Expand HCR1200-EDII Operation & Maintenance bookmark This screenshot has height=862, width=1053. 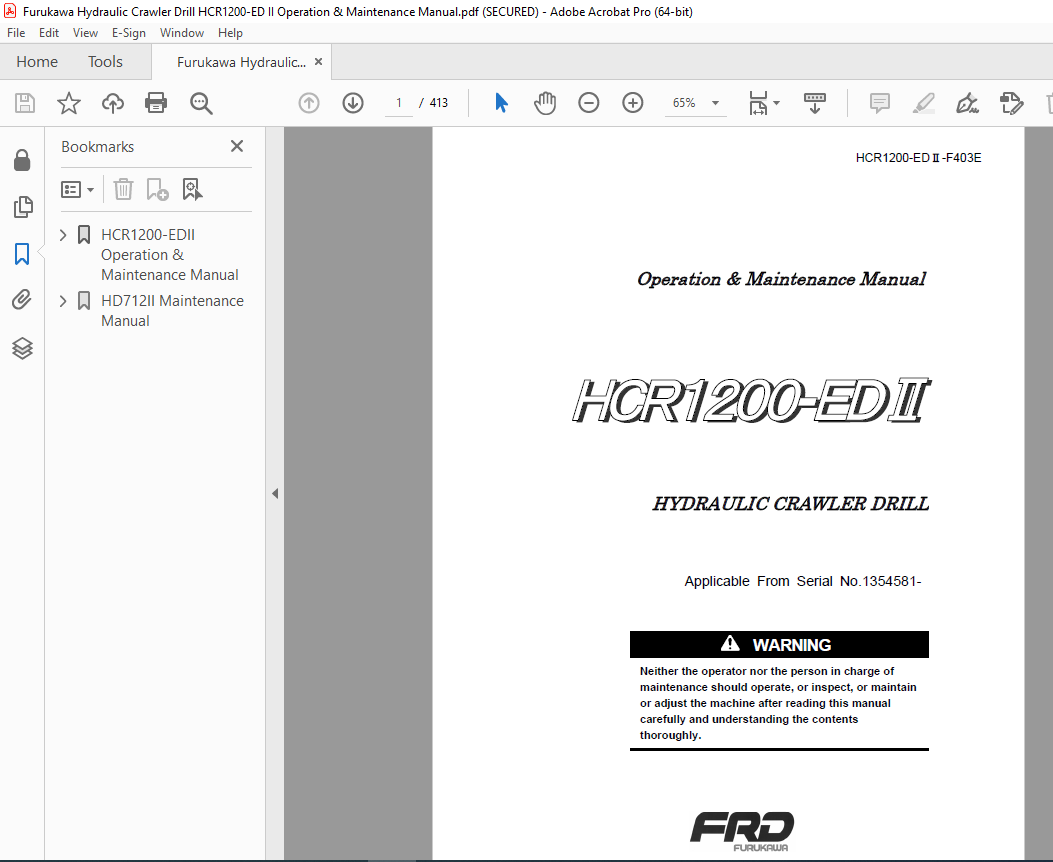click(x=63, y=235)
